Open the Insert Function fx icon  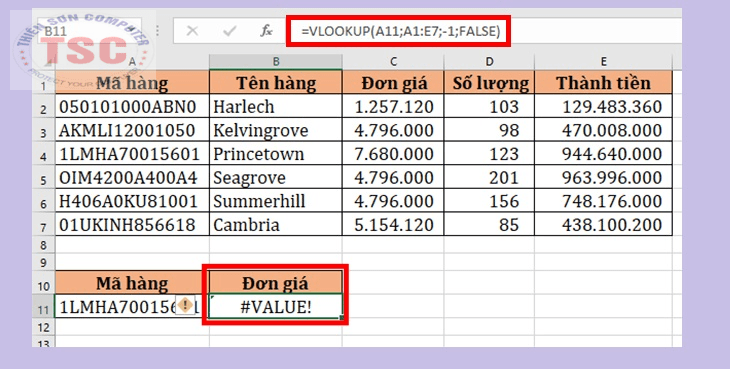click(x=266, y=31)
